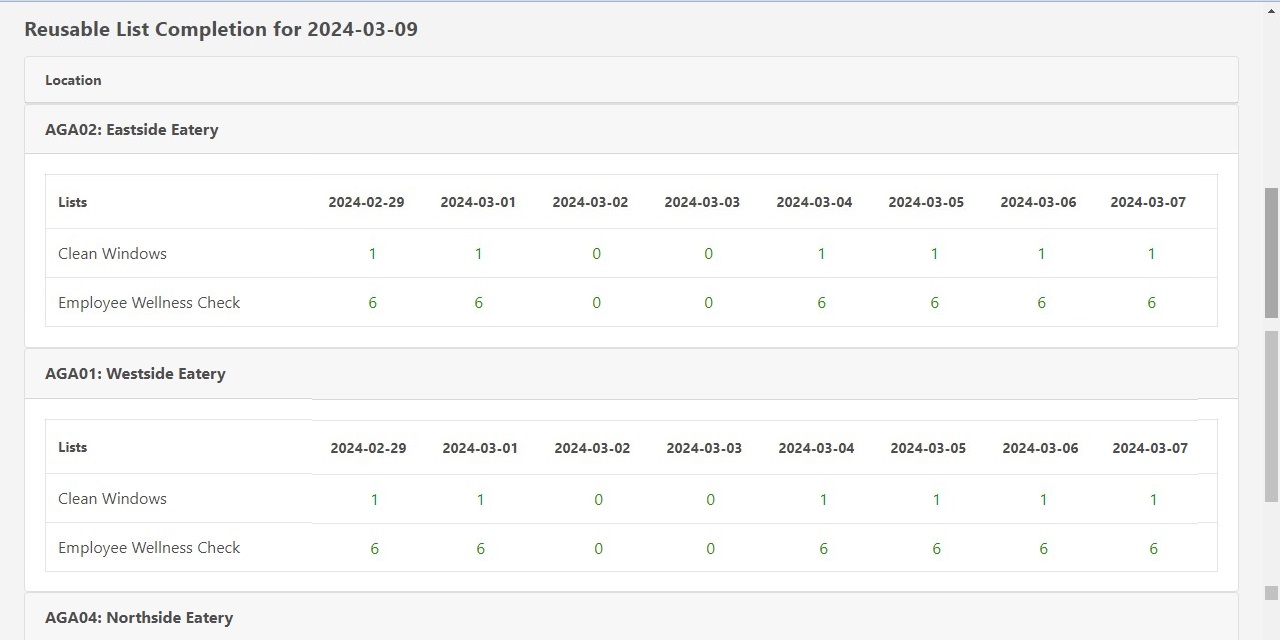Select Employee Wellness Check count for 2024-03-05 at Westside Eatery
The width and height of the screenshot is (1280, 640).
(936, 548)
